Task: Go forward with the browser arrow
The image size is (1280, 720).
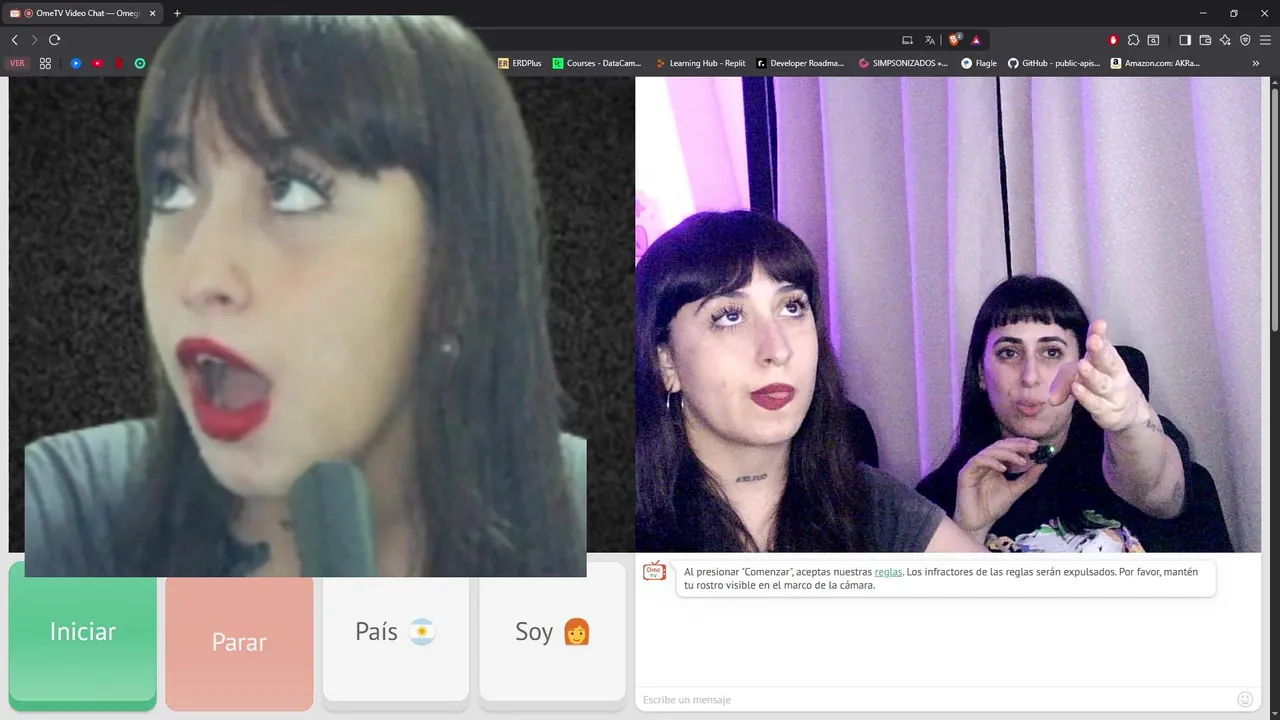Action: tap(34, 40)
